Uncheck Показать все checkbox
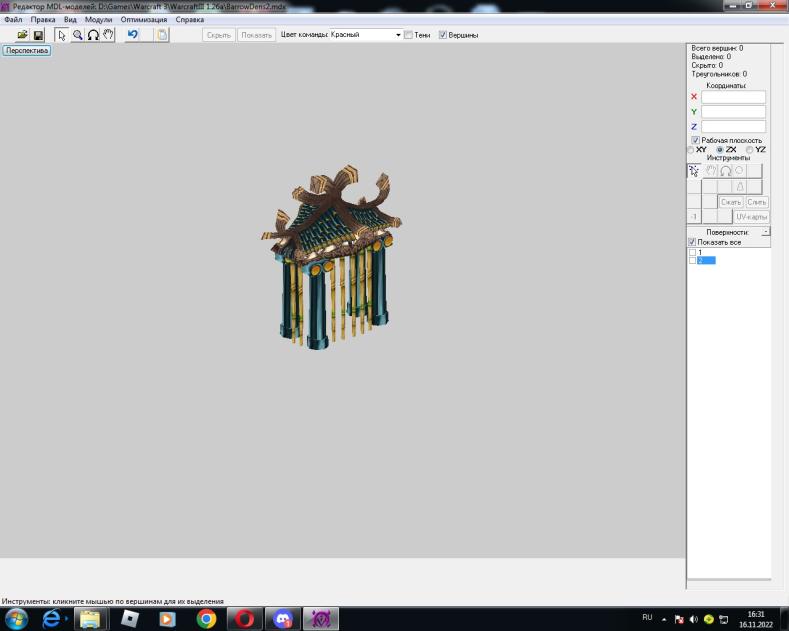Viewport: 789px width, 631px height. coord(692,242)
